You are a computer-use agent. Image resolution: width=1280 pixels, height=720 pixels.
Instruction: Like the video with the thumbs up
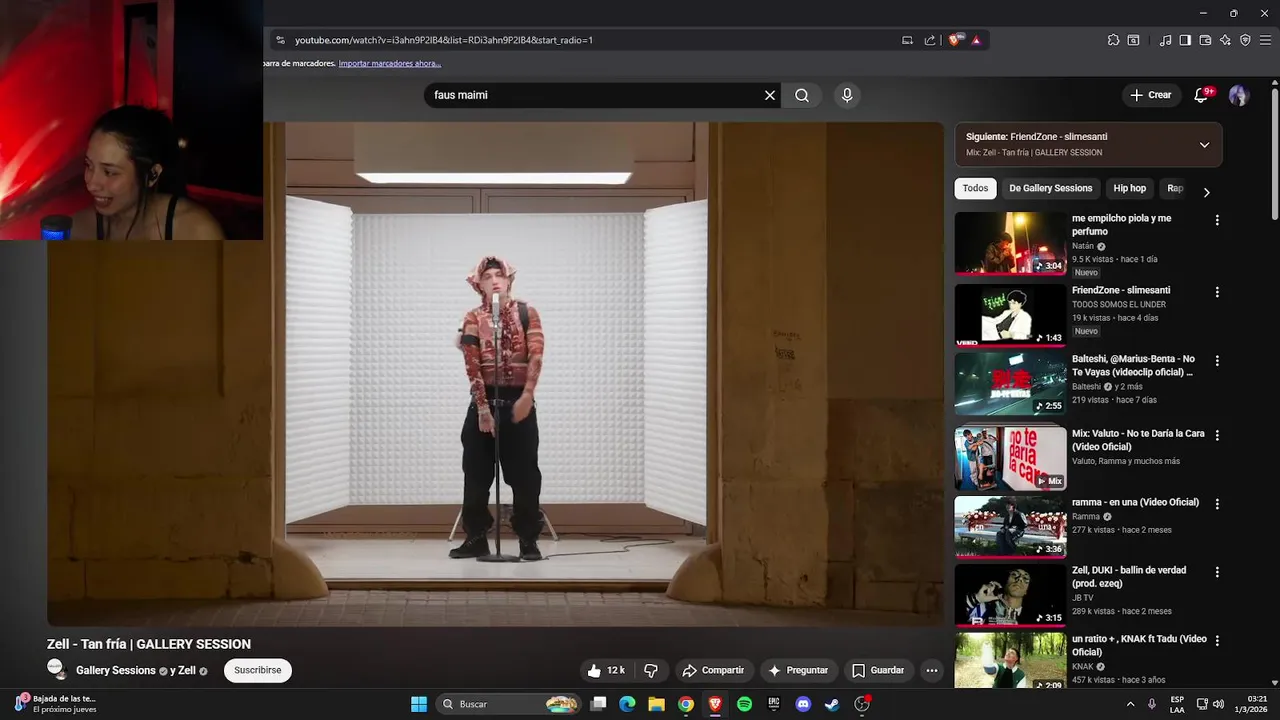pos(606,670)
